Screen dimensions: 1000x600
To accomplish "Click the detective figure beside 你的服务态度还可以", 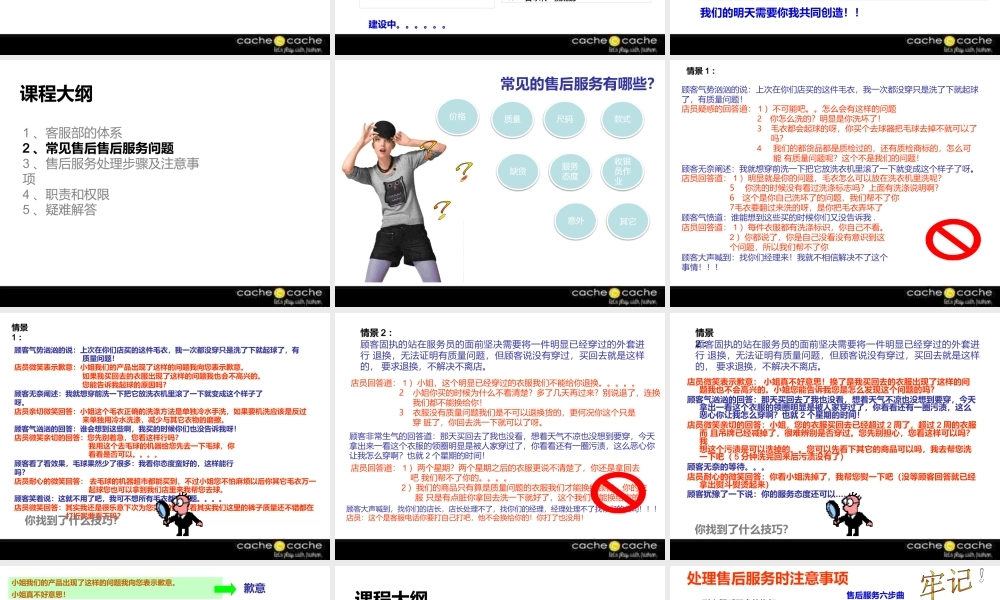I will tap(849, 514).
